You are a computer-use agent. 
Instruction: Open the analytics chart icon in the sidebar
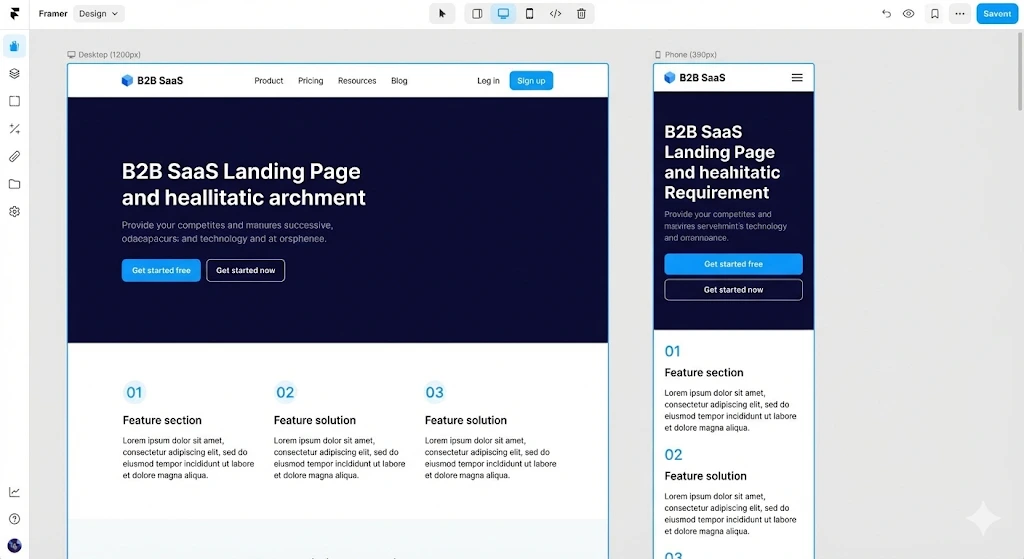pos(14,491)
